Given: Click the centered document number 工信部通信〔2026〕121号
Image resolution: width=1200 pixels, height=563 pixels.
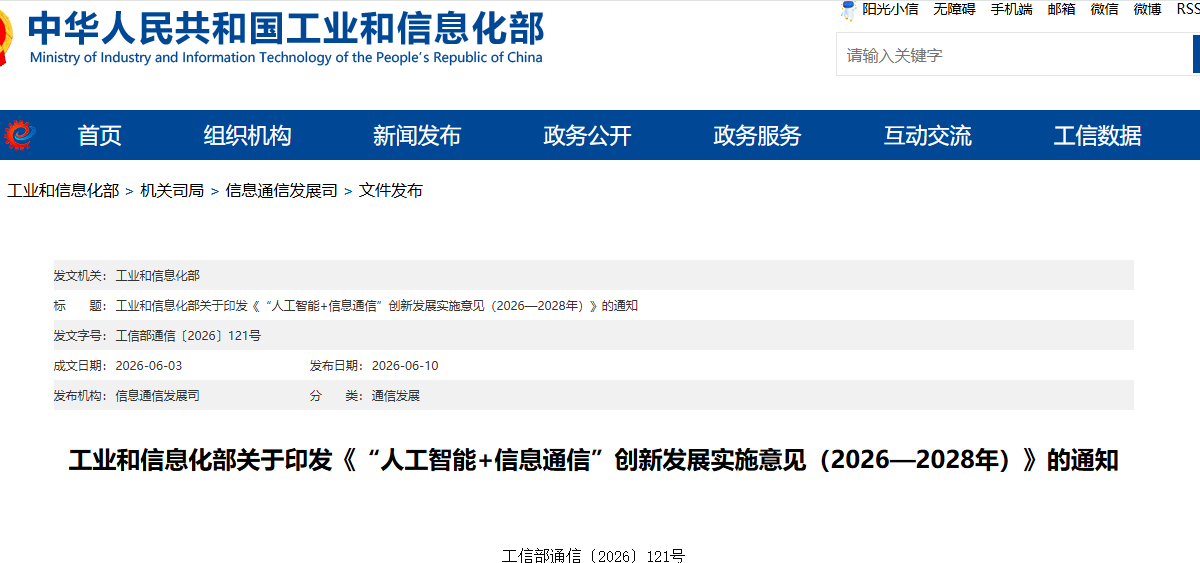Looking at the screenshot, I should 593,556.
